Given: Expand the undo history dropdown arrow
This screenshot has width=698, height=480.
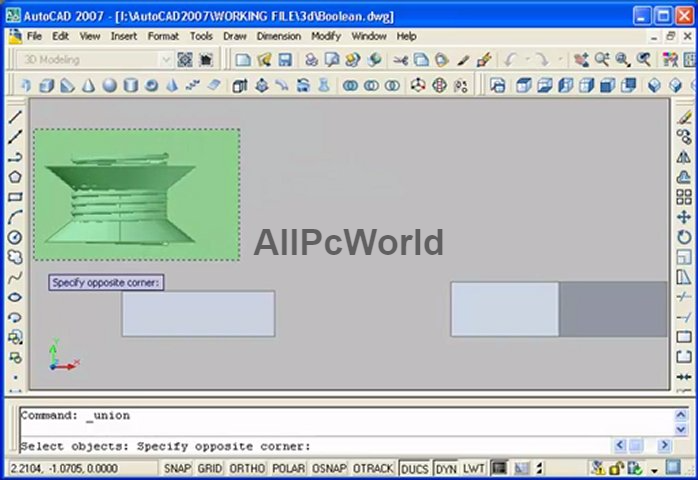Looking at the screenshot, I should 527,59.
